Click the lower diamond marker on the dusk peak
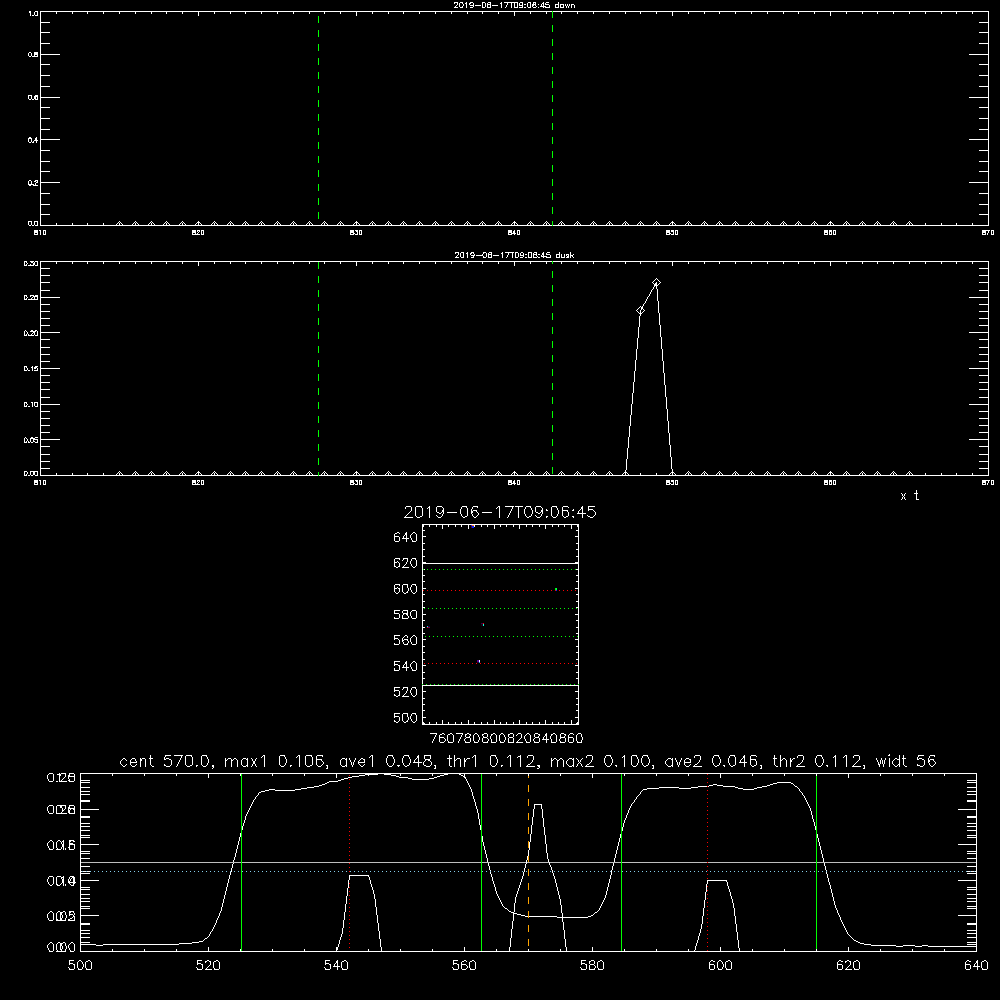 pyautogui.click(x=640, y=311)
